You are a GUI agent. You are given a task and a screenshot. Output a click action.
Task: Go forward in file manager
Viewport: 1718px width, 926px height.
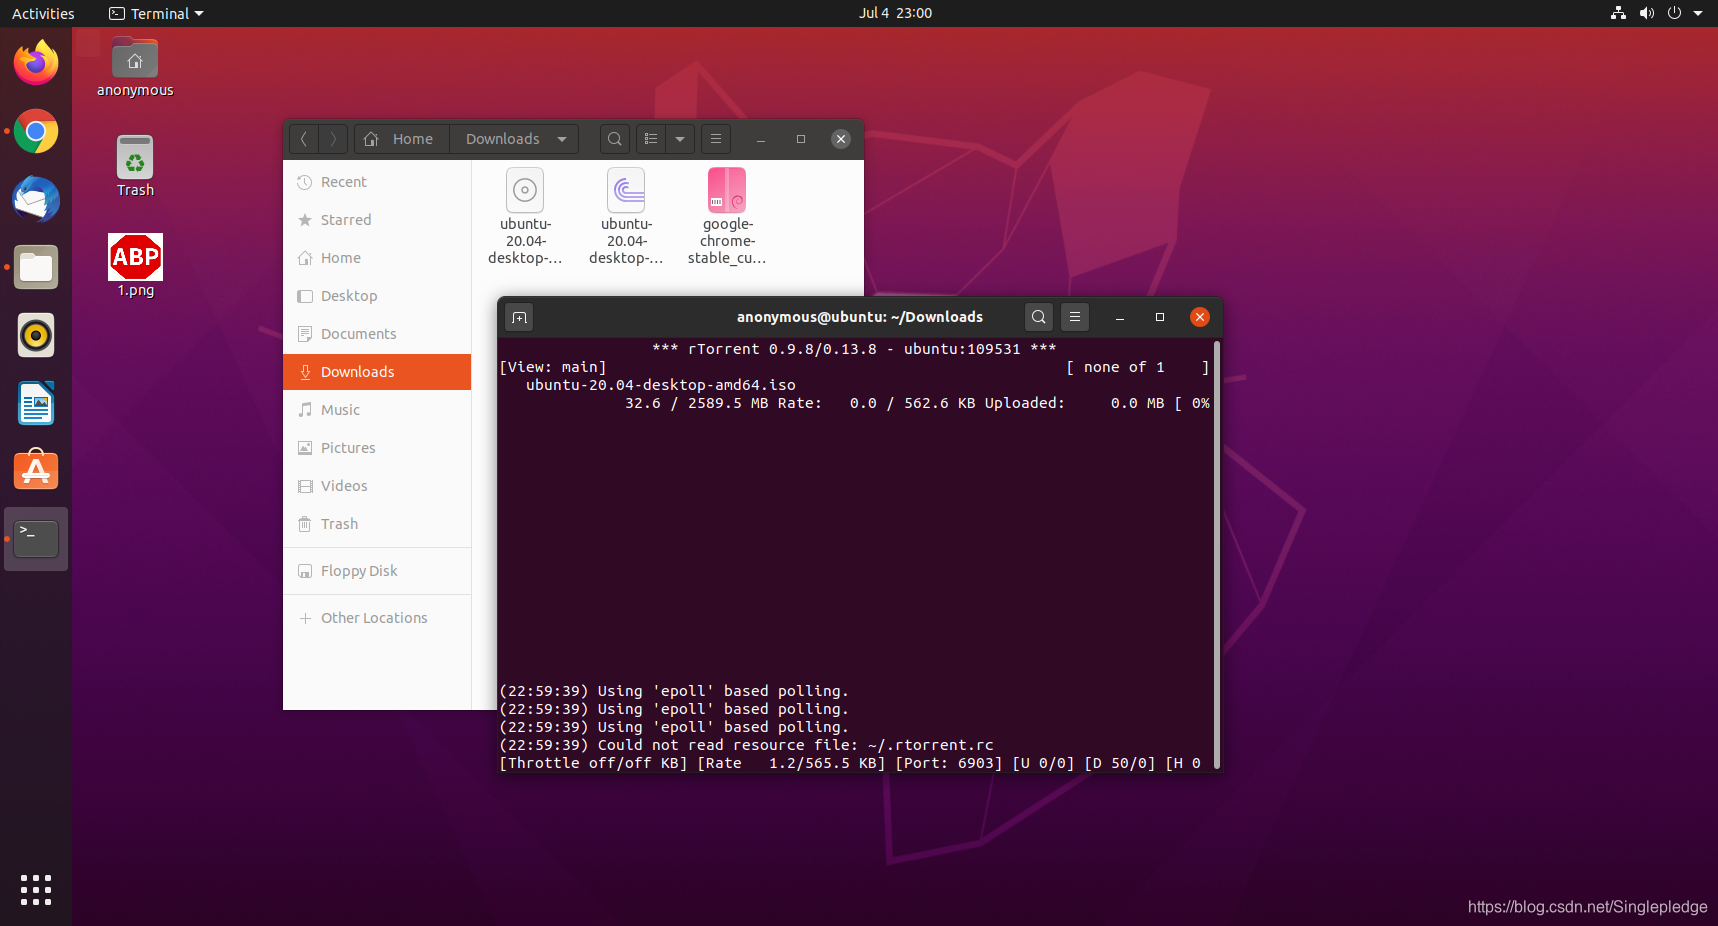(x=334, y=139)
